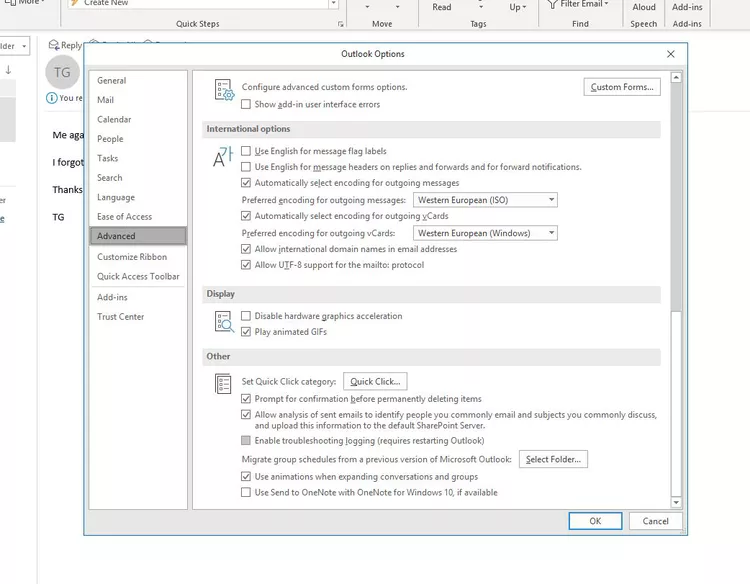Toggle auto-select encoding for outgoing messages
The width and height of the screenshot is (750, 584).
[x=246, y=183]
